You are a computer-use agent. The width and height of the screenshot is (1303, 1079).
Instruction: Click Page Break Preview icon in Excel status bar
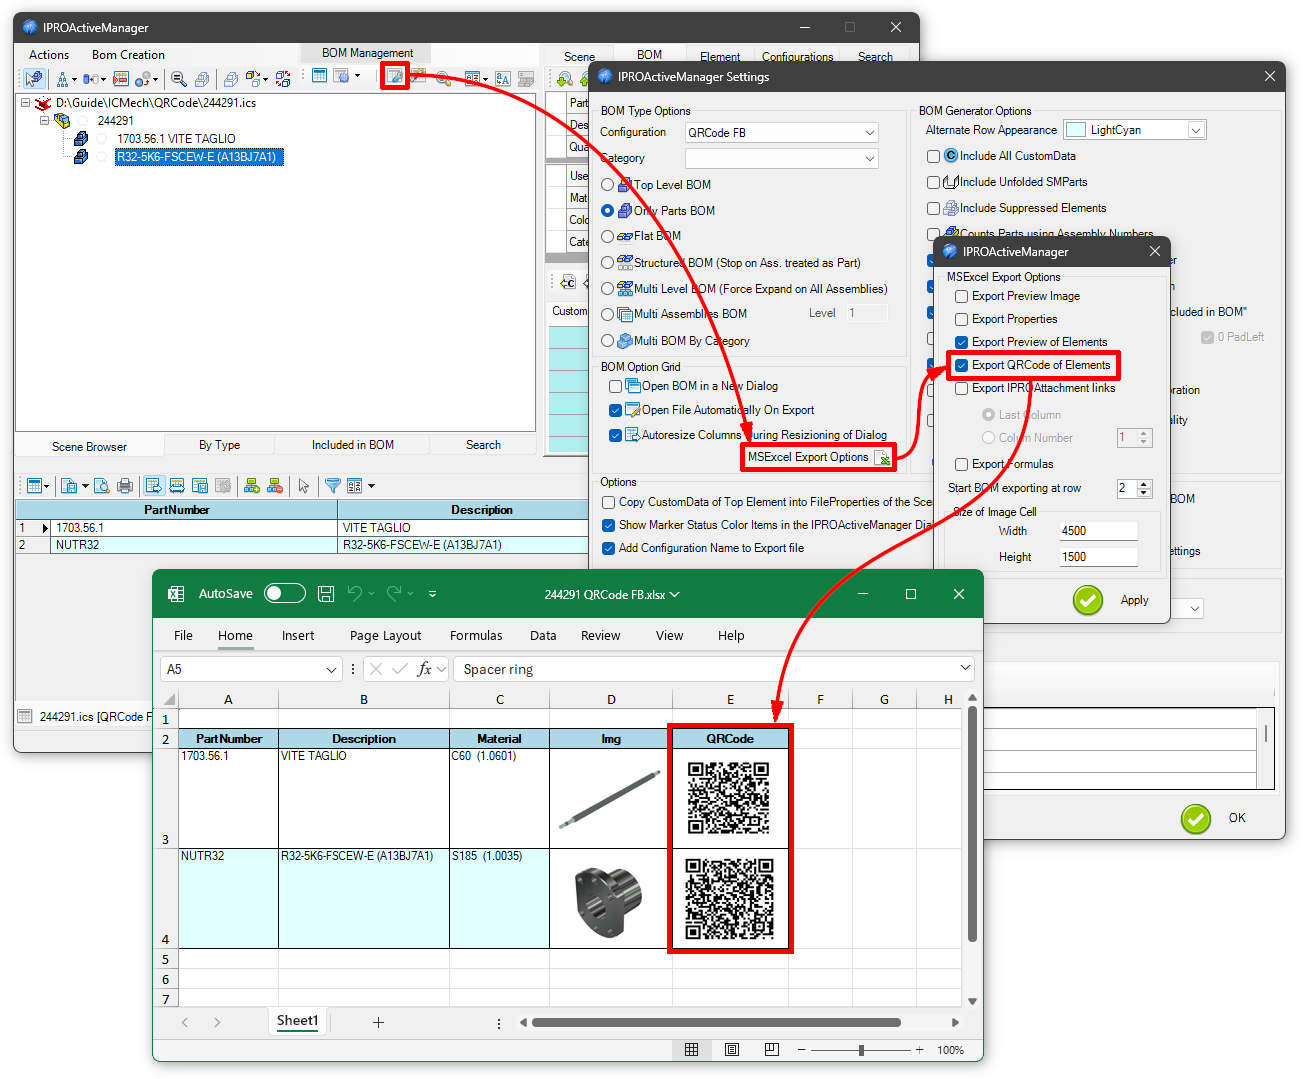point(771,1049)
